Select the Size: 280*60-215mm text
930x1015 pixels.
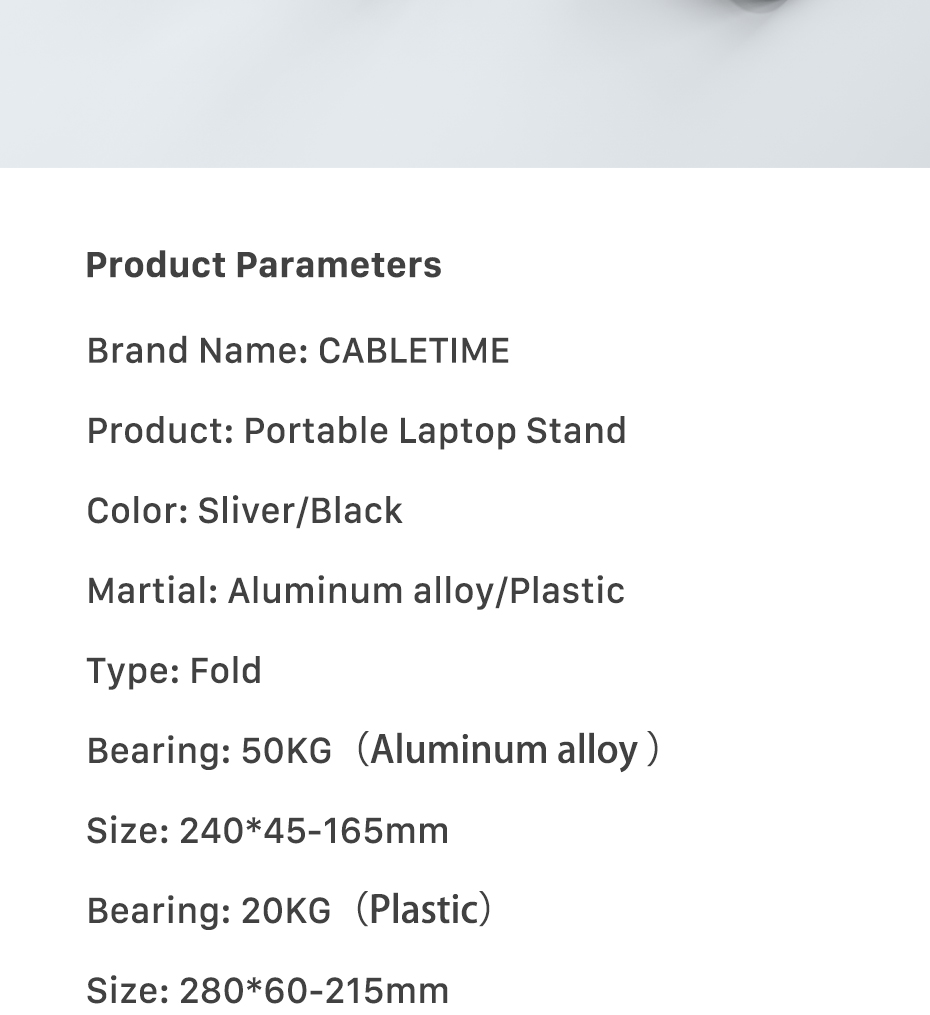coord(267,990)
